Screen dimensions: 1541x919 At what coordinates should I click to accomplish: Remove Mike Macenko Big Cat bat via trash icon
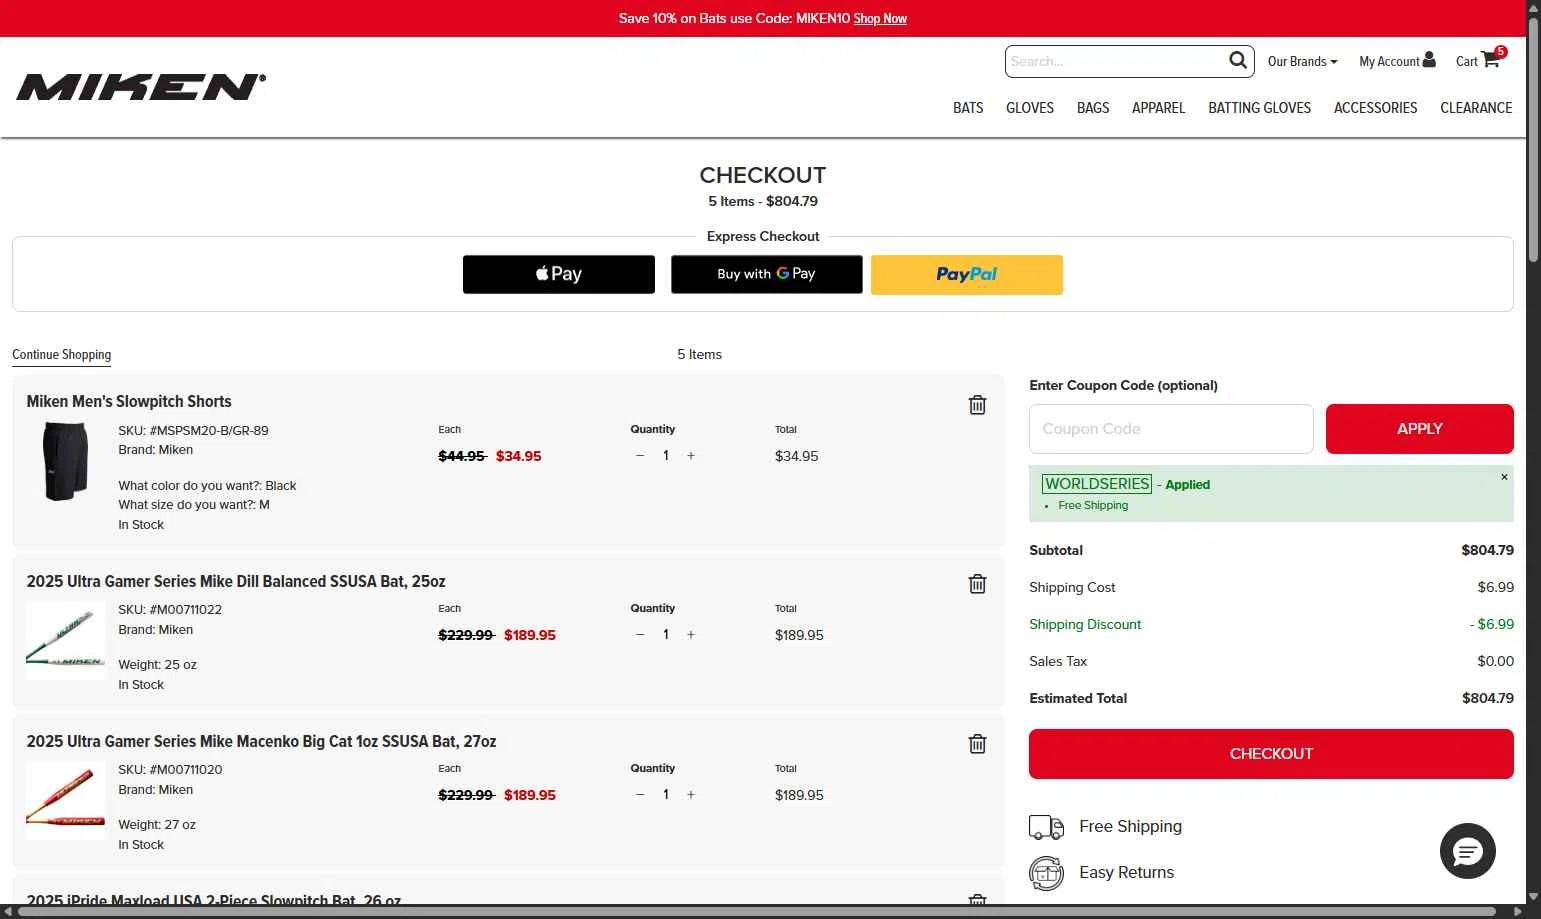coord(977,744)
